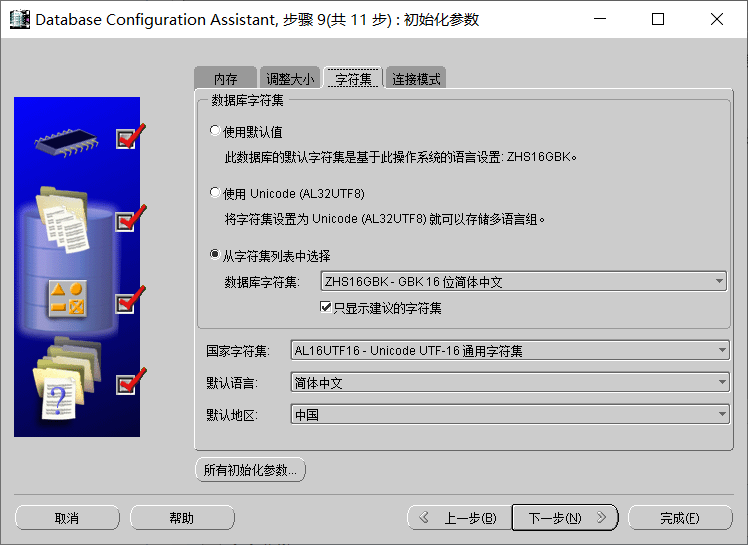Click the right arrow on 下一步 button
This screenshot has height=545, width=748.
(x=601, y=518)
